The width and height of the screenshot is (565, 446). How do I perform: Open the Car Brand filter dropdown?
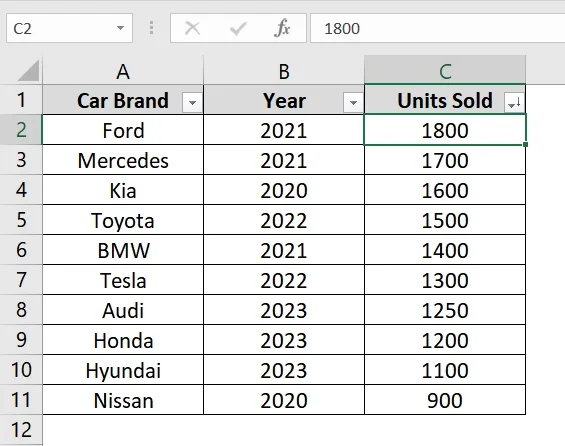(x=192, y=103)
